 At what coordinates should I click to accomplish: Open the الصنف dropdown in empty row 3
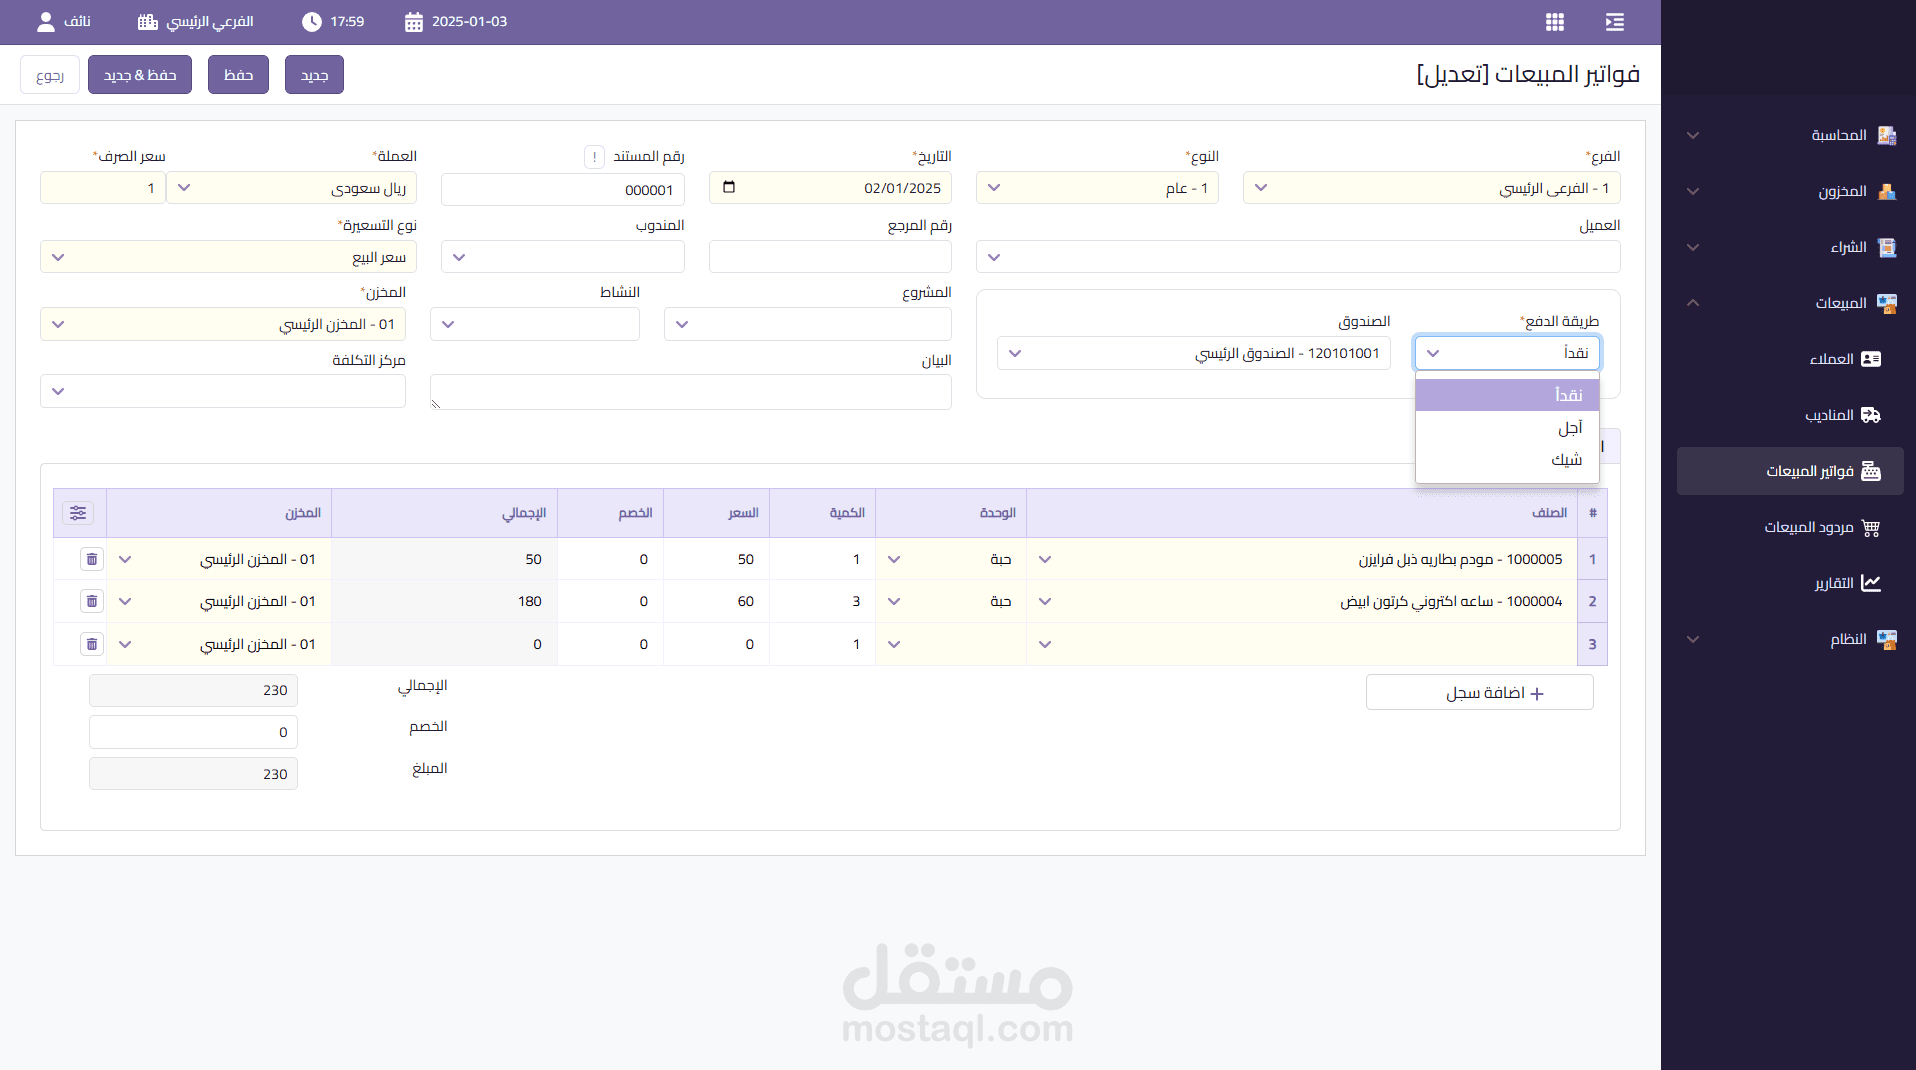point(1302,644)
